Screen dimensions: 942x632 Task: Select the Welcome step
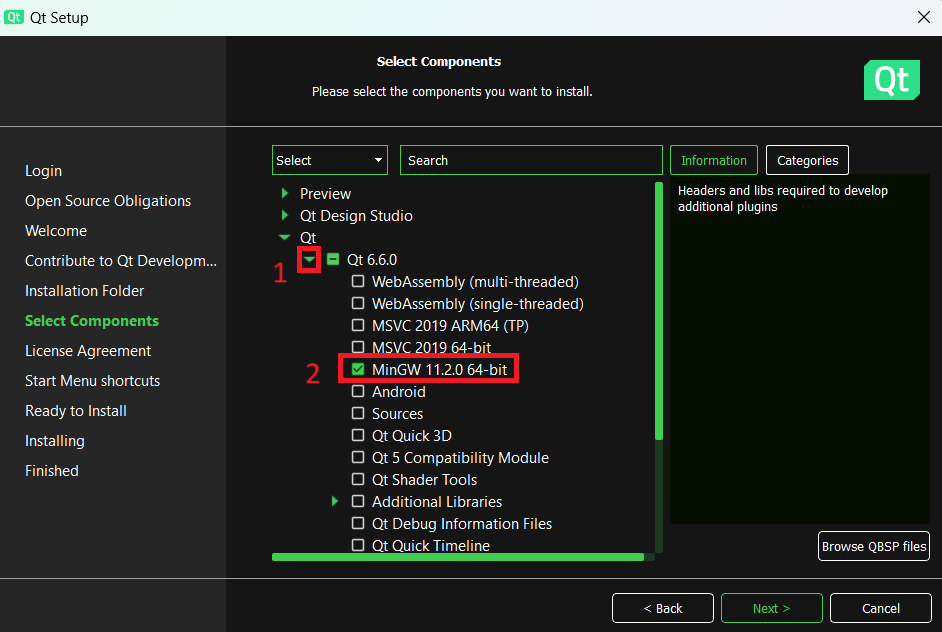(x=56, y=231)
